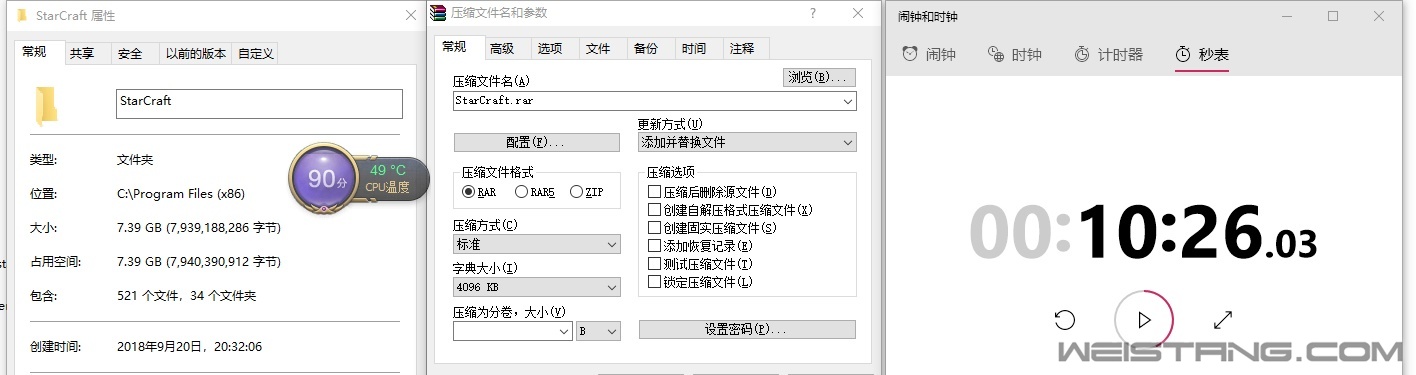Screen dimensions: 1416x375
Task: Open the archive name StarCraft.rar dropdown arrow
Action: (848, 101)
